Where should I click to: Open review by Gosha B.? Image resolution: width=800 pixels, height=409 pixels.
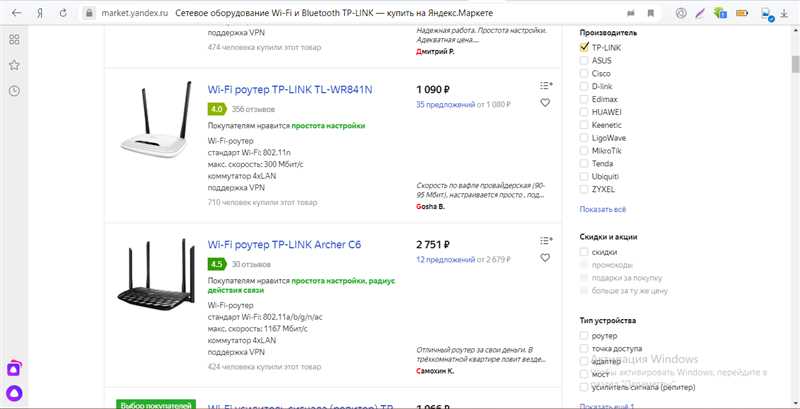pos(431,207)
